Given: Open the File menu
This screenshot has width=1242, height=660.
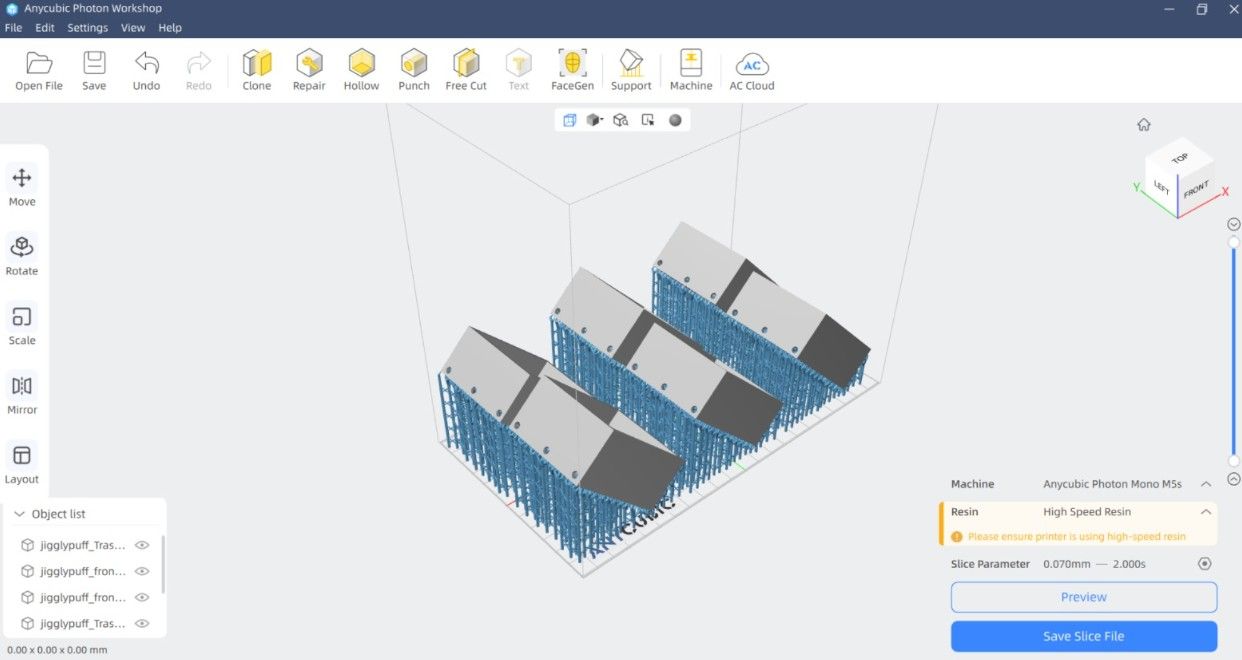Looking at the screenshot, I should point(13,28).
